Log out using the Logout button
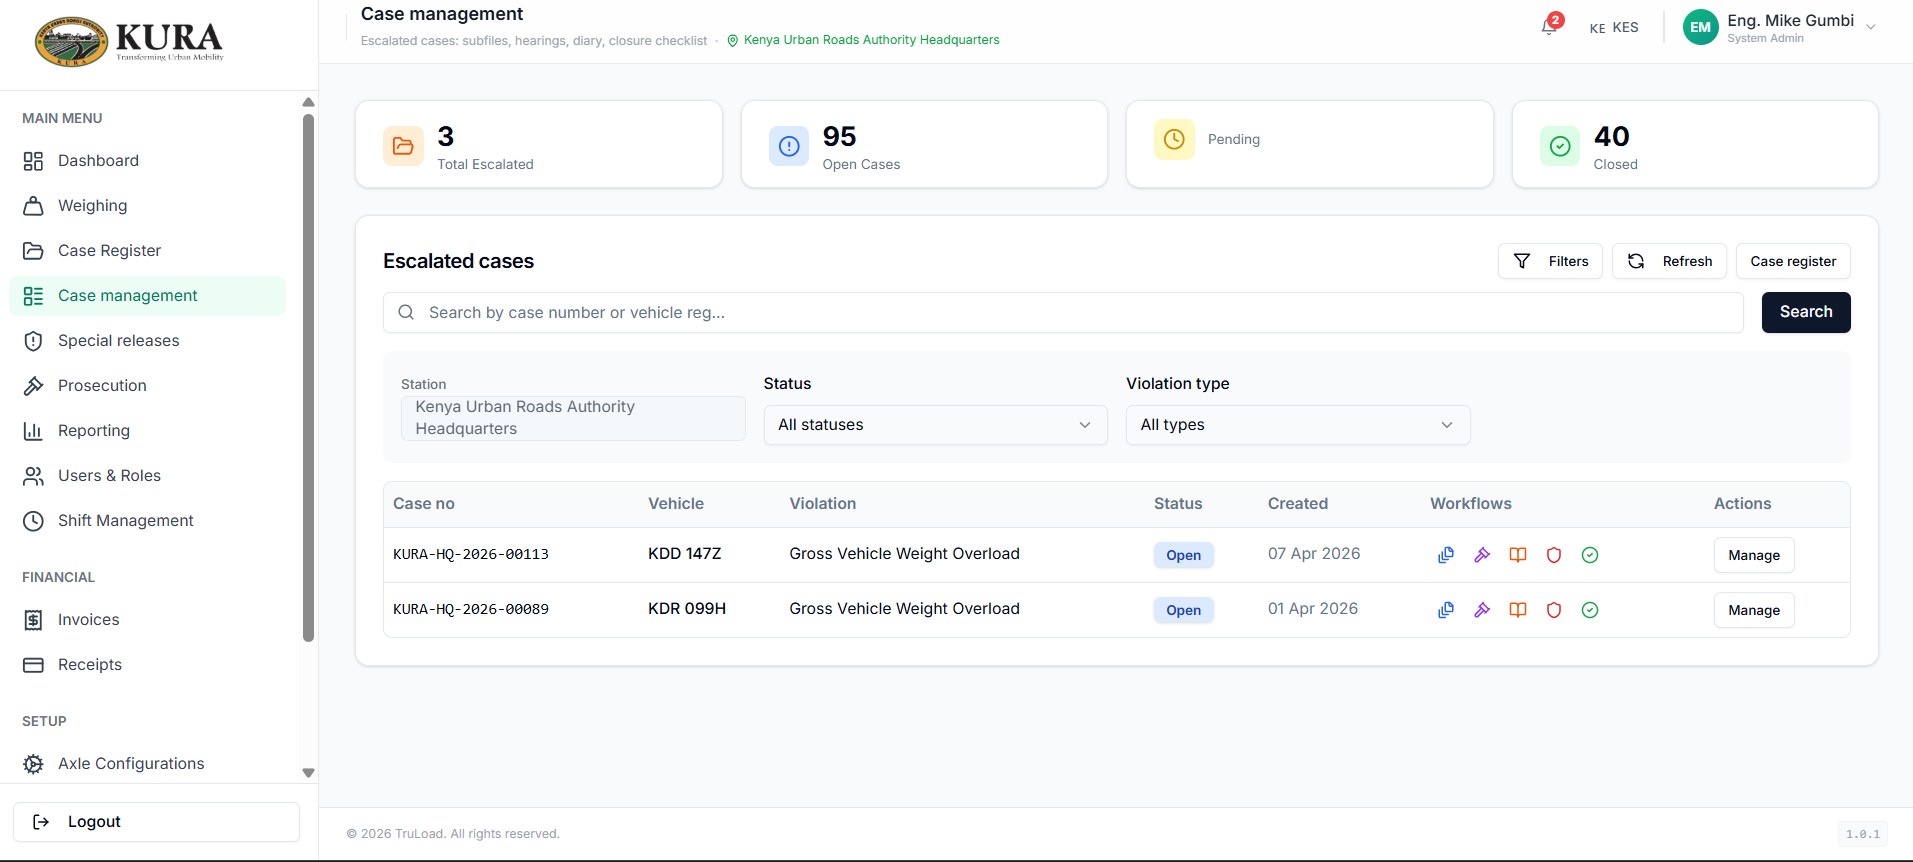This screenshot has height=862, width=1913. coord(156,822)
